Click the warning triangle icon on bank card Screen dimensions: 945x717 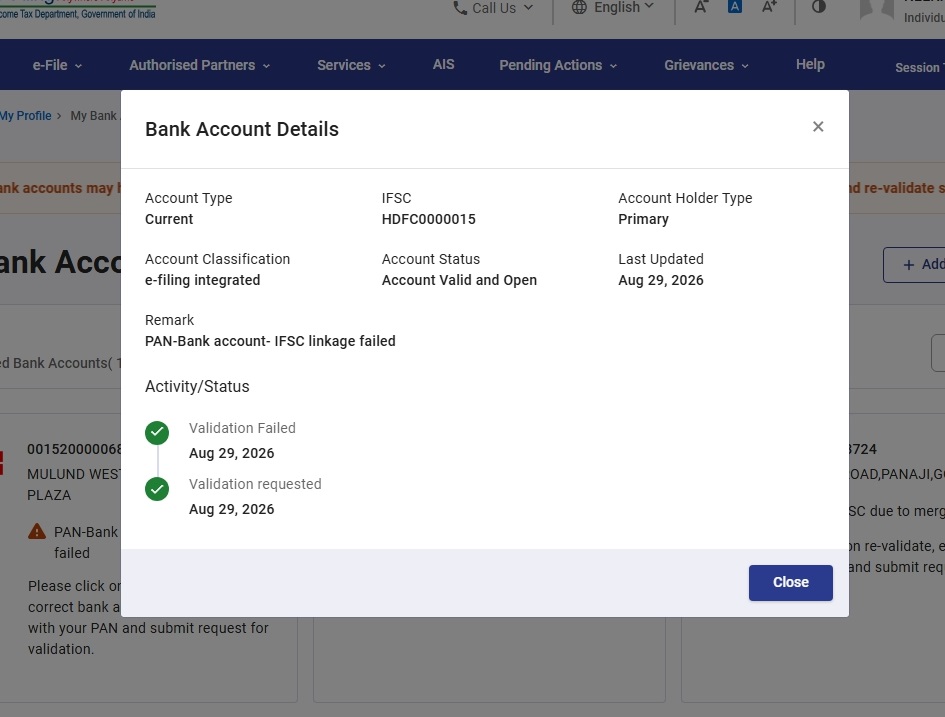tap(37, 531)
